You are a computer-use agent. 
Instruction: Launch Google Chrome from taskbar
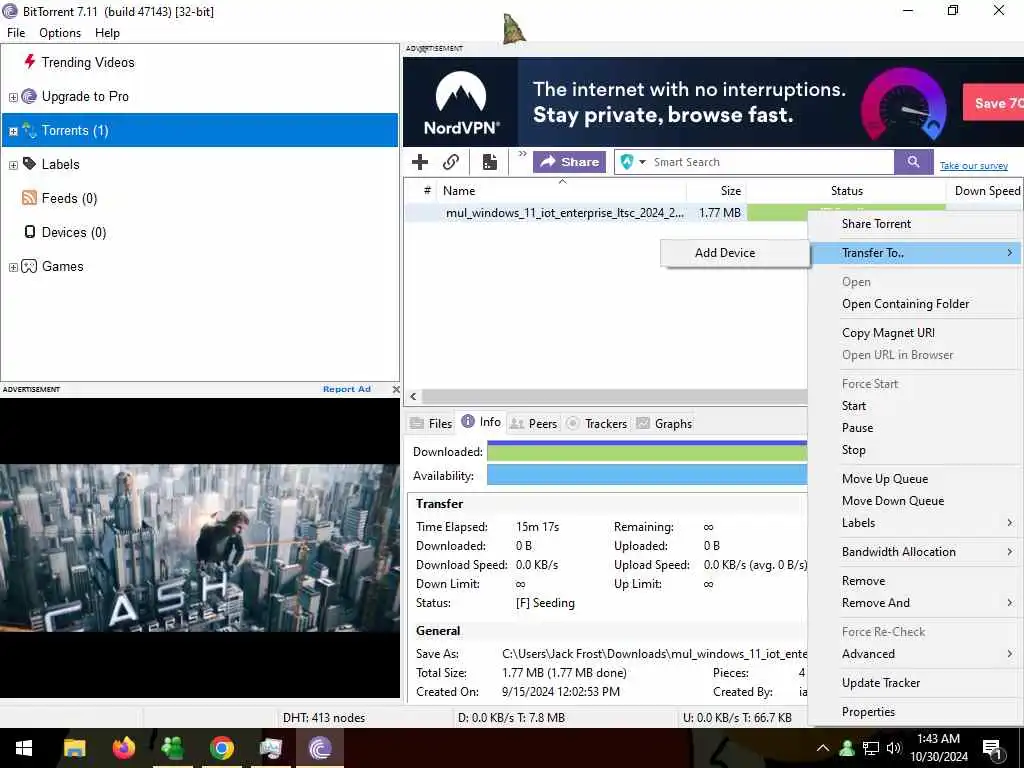[x=222, y=748]
